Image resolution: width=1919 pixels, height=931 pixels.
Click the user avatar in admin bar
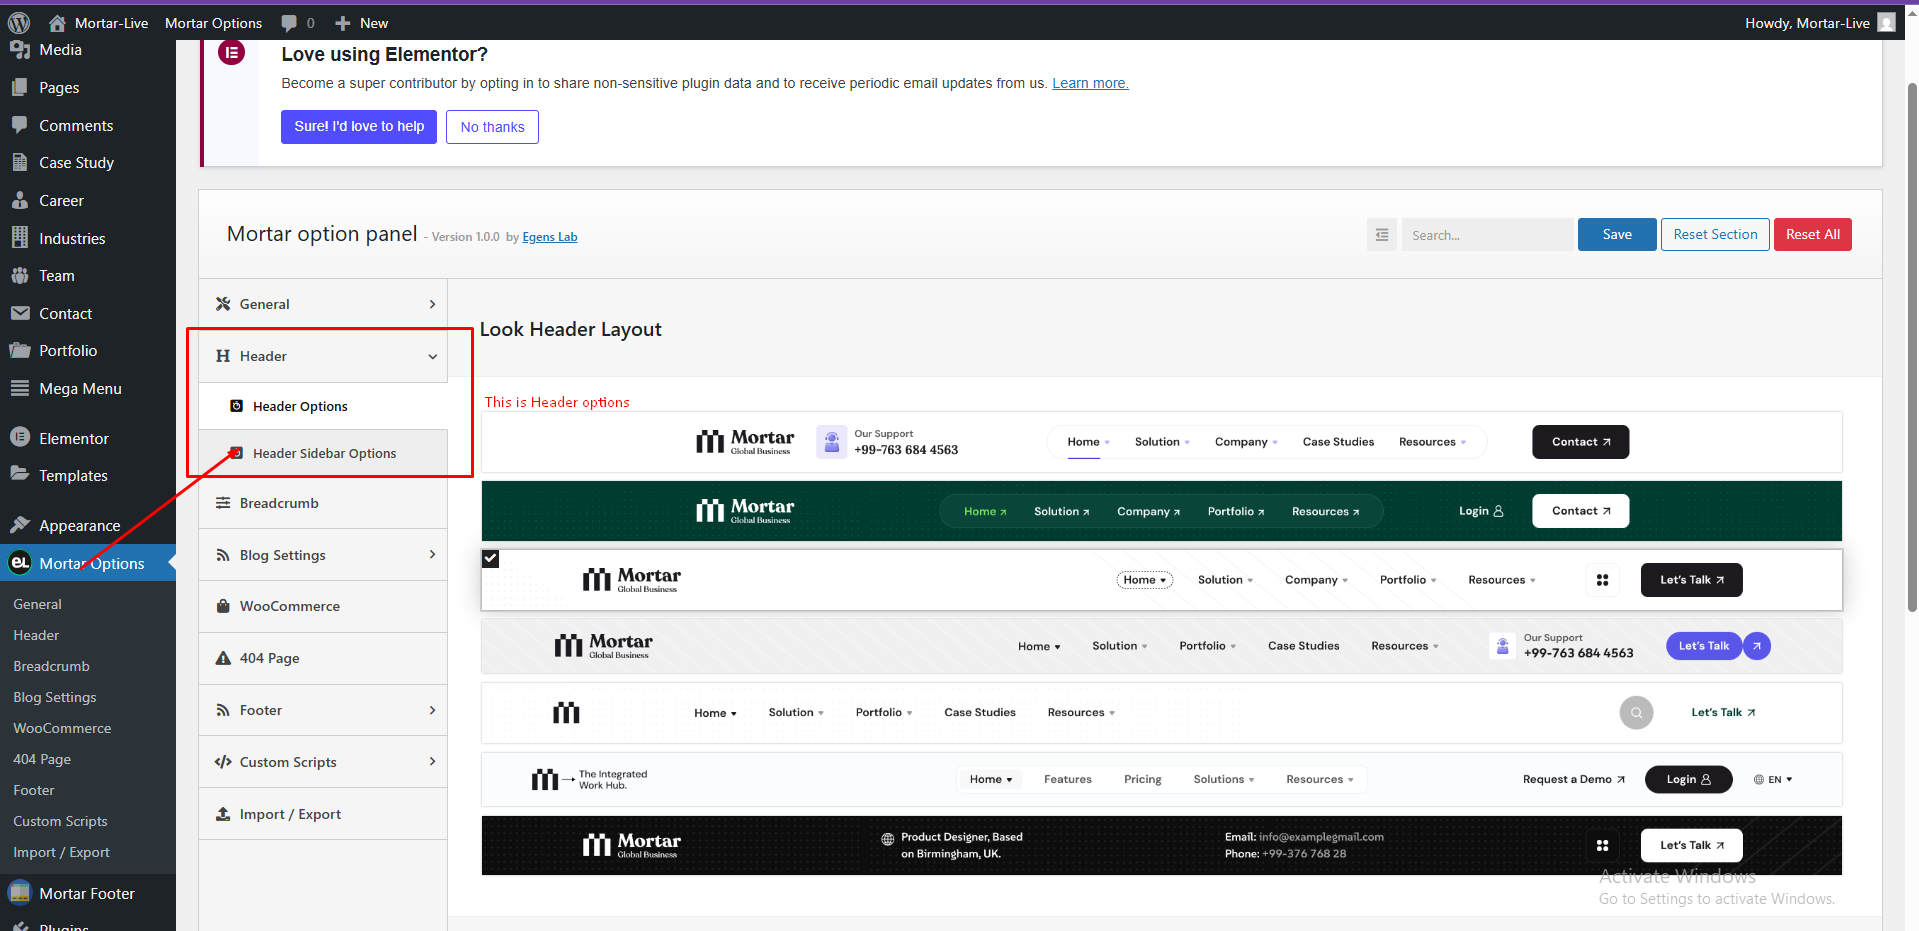point(1886,22)
